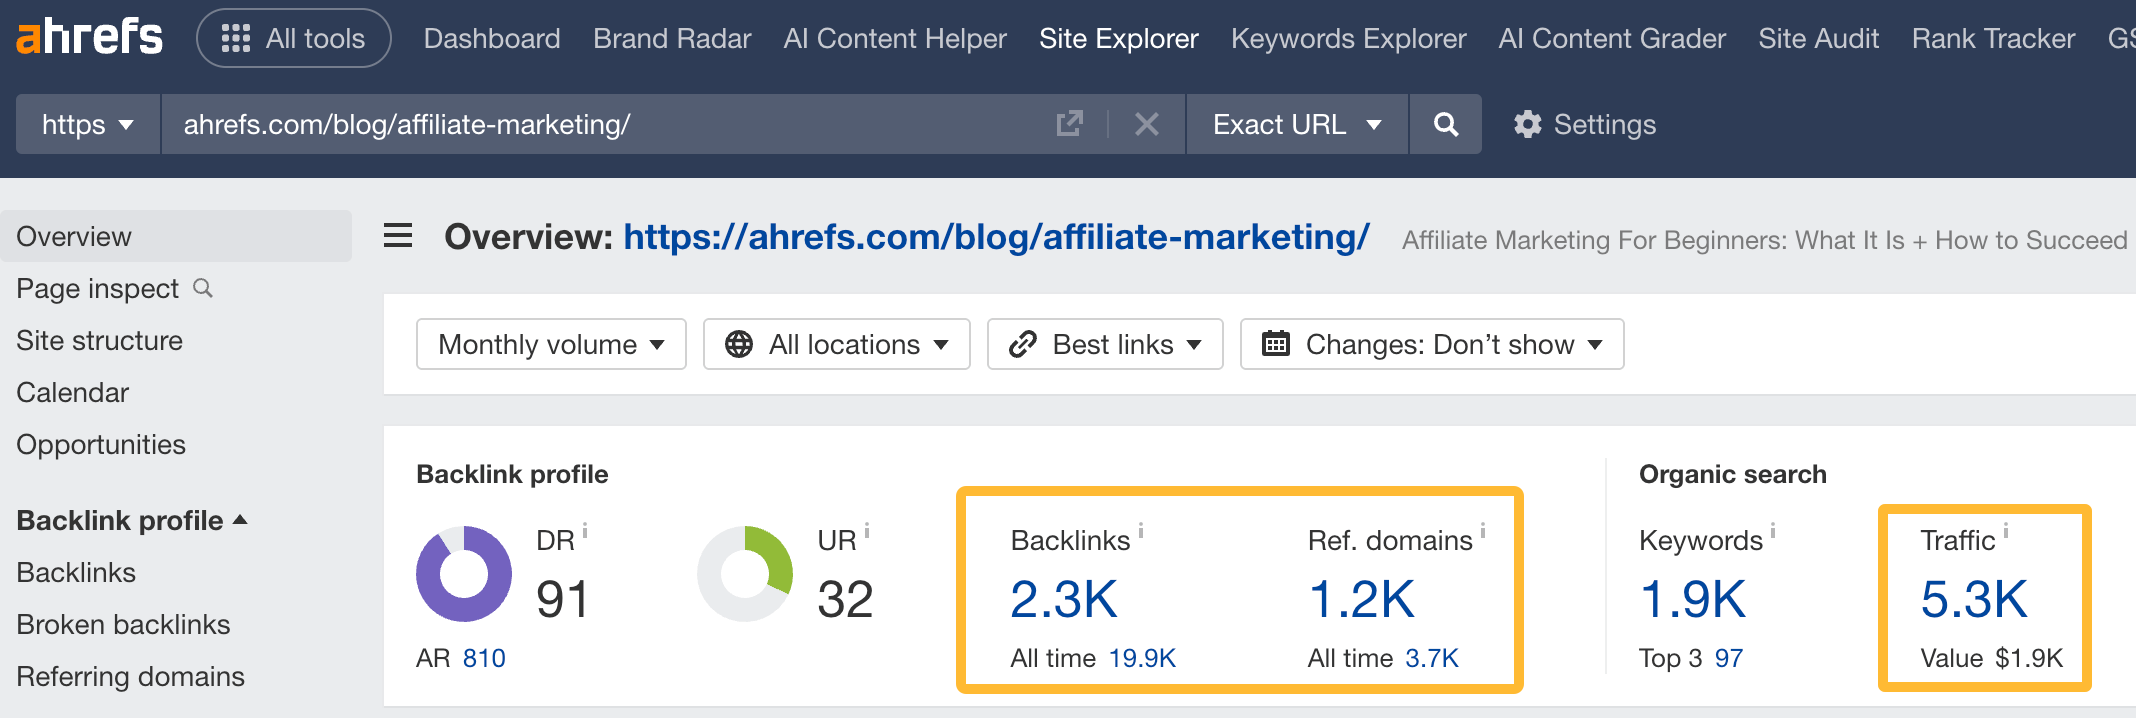Select Overview in the sidebar

pos(176,236)
